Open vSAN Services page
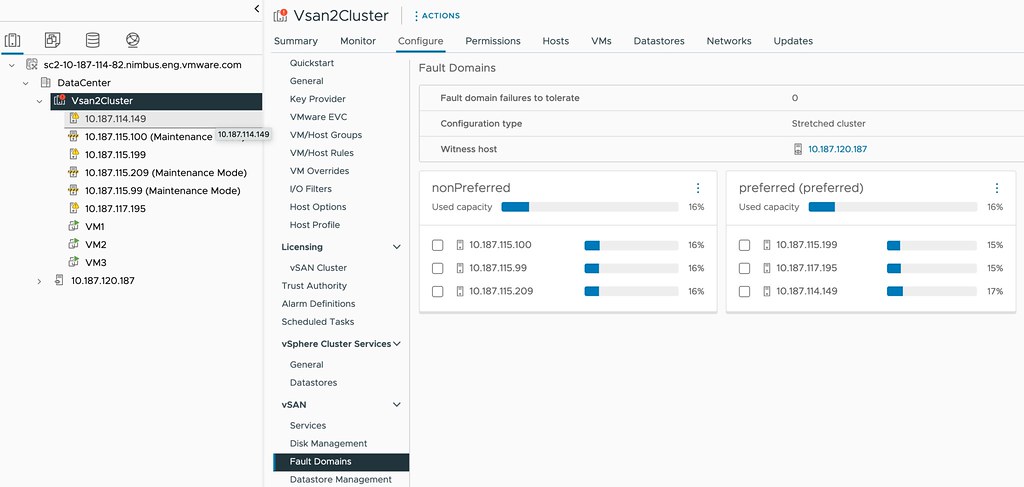The image size is (1024, 487). coord(308,425)
